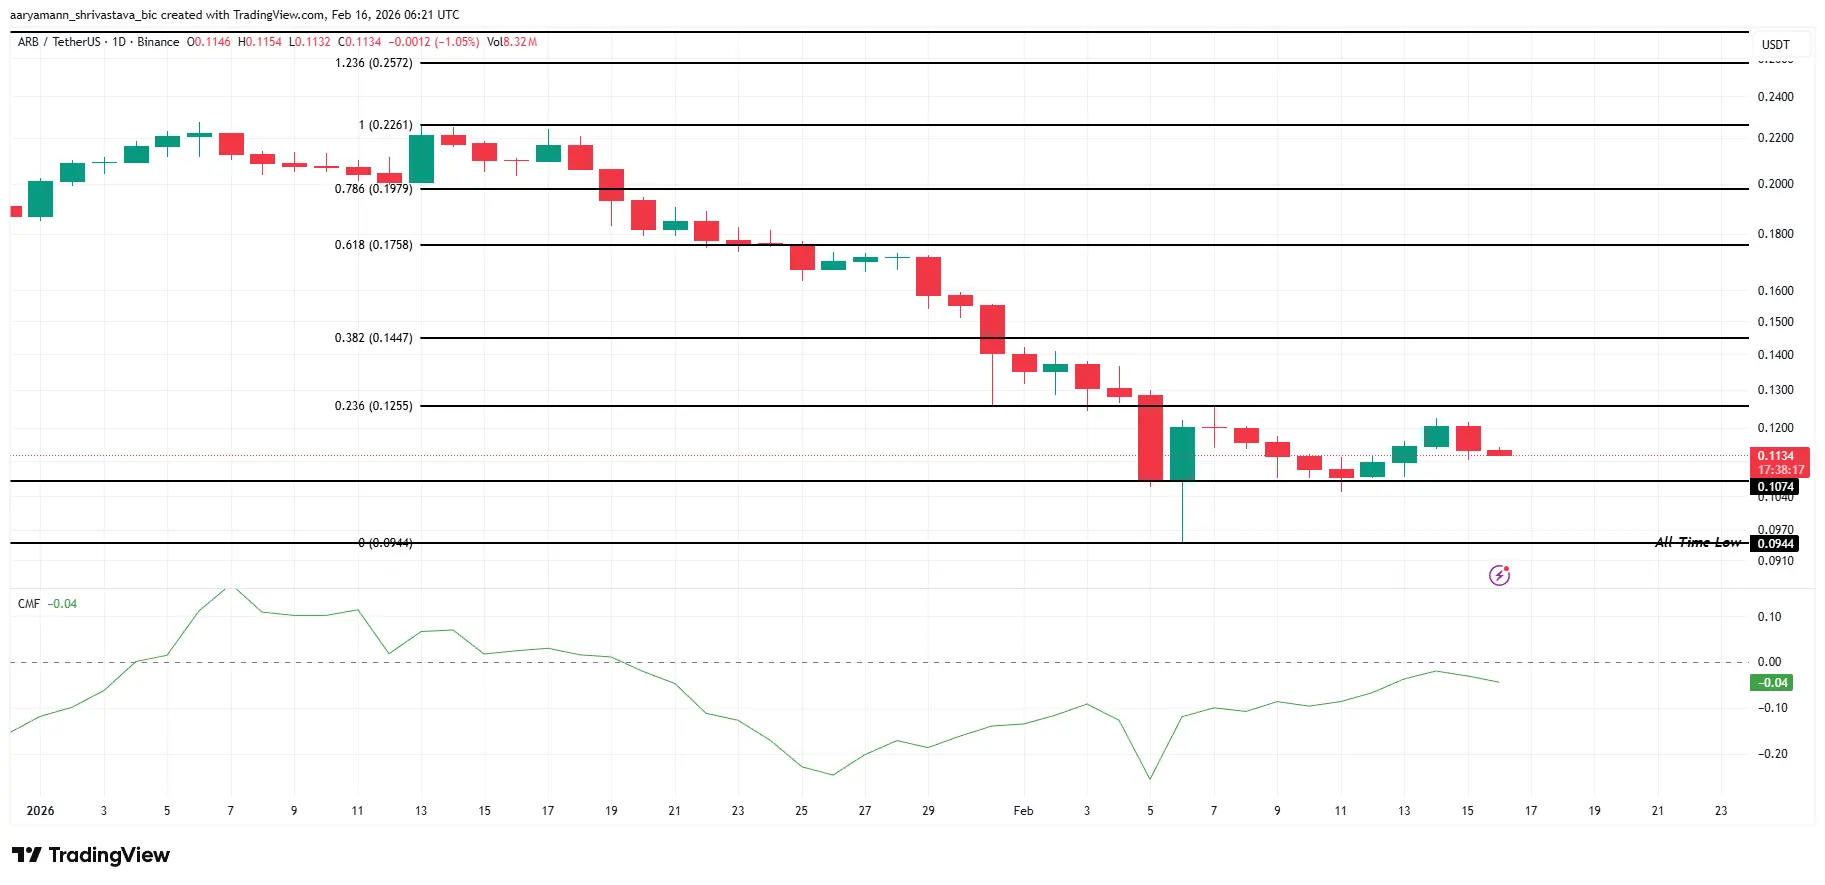The height and width of the screenshot is (885, 1825).
Task: Click the red 0.1134 current price tag
Action: click(1776, 456)
